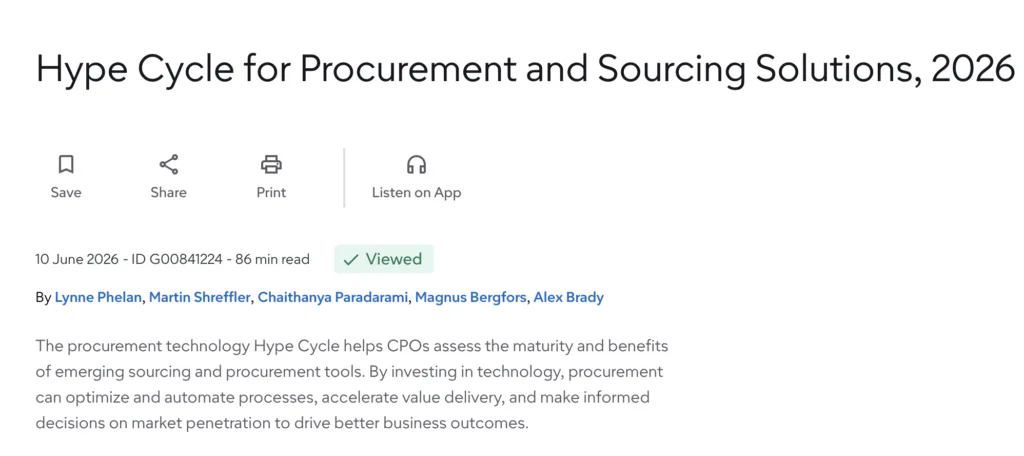1024x456 pixels.
Task: Open author Lynne Phelan's profile
Action: [98, 298]
